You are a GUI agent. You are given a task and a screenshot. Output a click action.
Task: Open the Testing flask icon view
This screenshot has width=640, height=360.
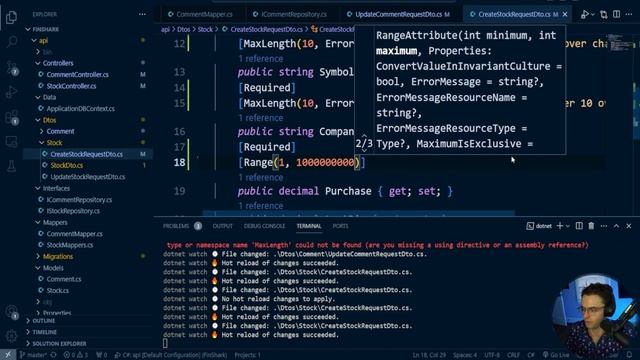click(11, 166)
